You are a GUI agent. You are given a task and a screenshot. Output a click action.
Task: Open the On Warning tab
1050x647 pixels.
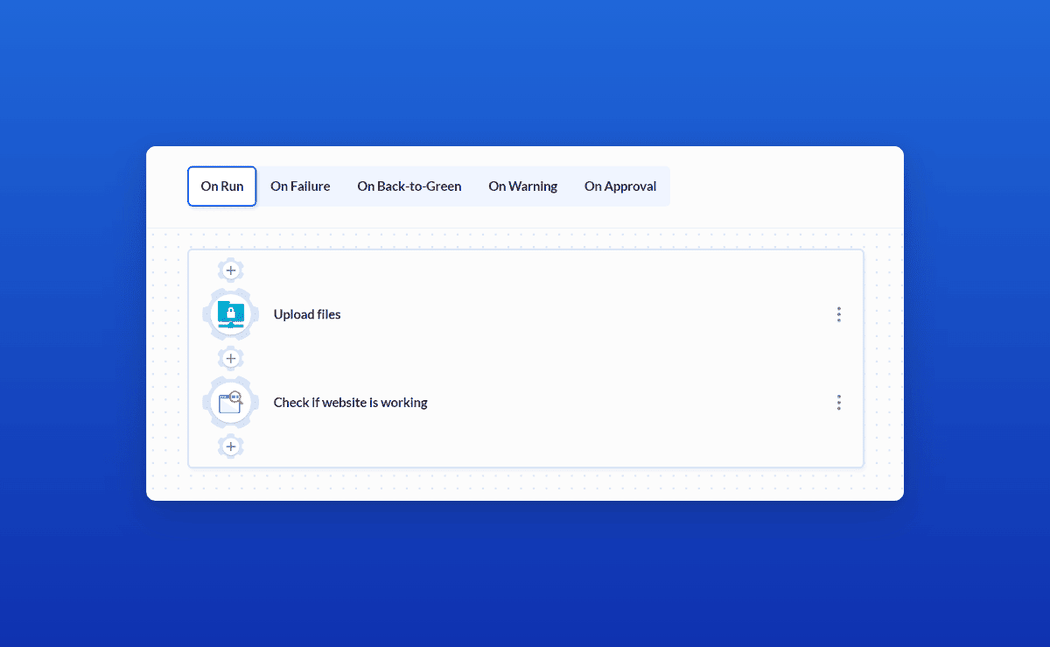click(522, 186)
